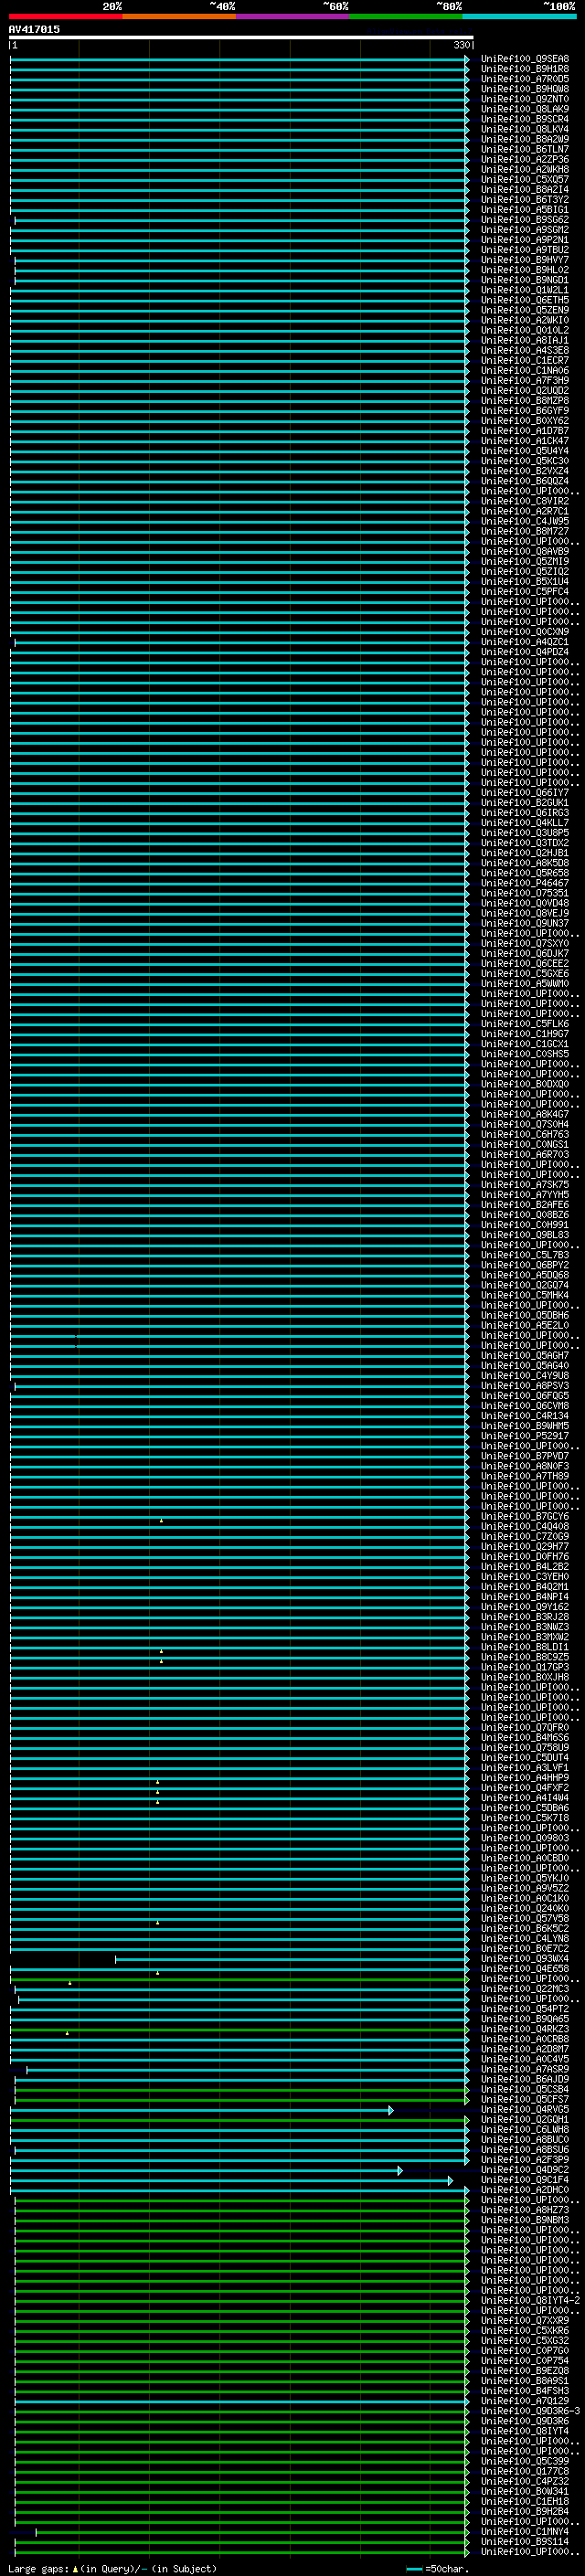Viewport: 585px width, 2576px height.
Task: Click the purple ~60% legend segment
Action: pos(292,16)
